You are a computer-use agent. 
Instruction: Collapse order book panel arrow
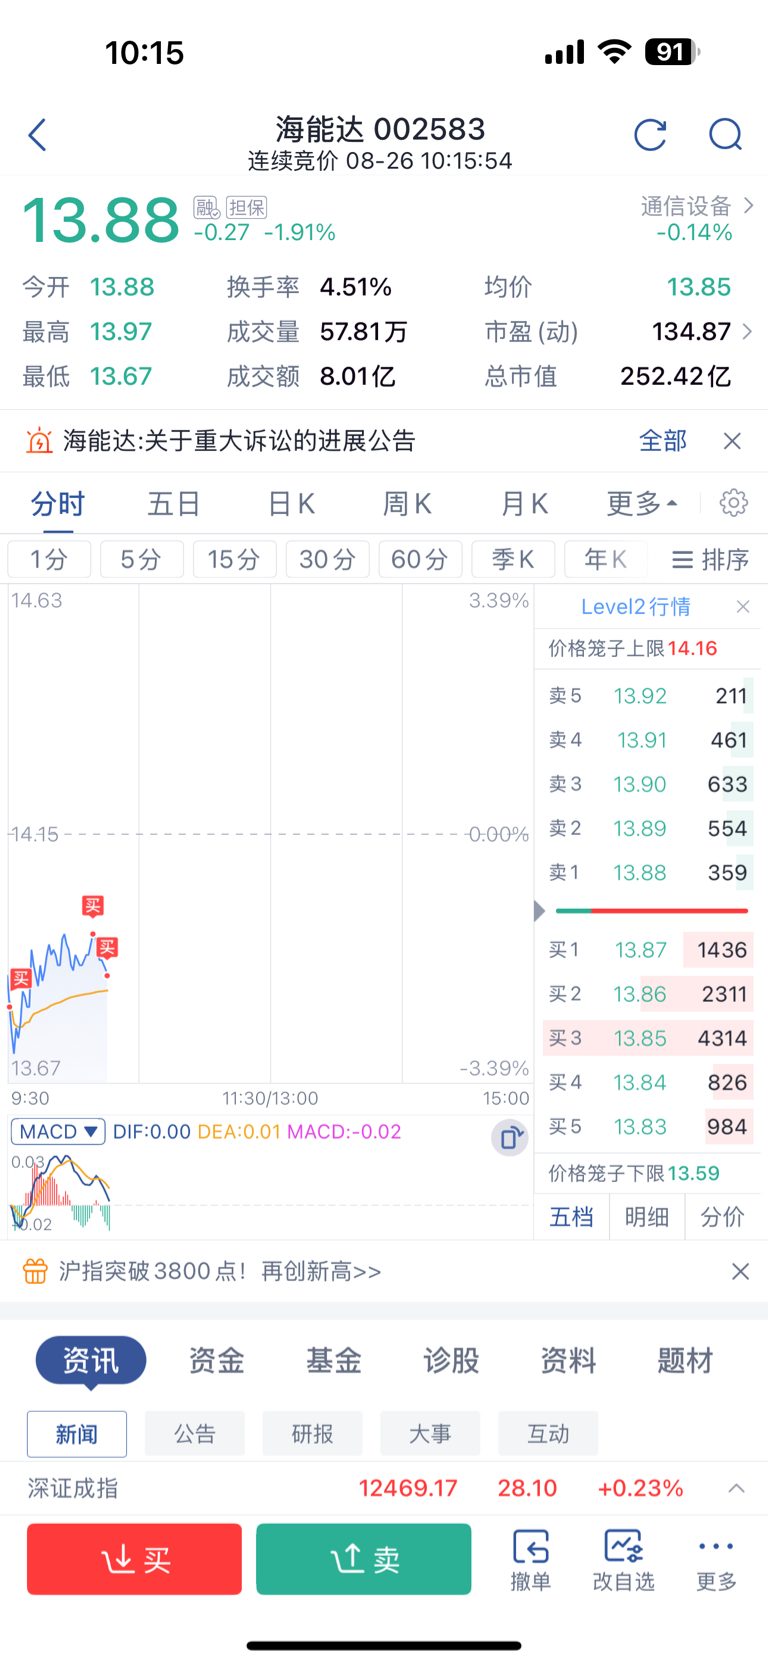539,911
